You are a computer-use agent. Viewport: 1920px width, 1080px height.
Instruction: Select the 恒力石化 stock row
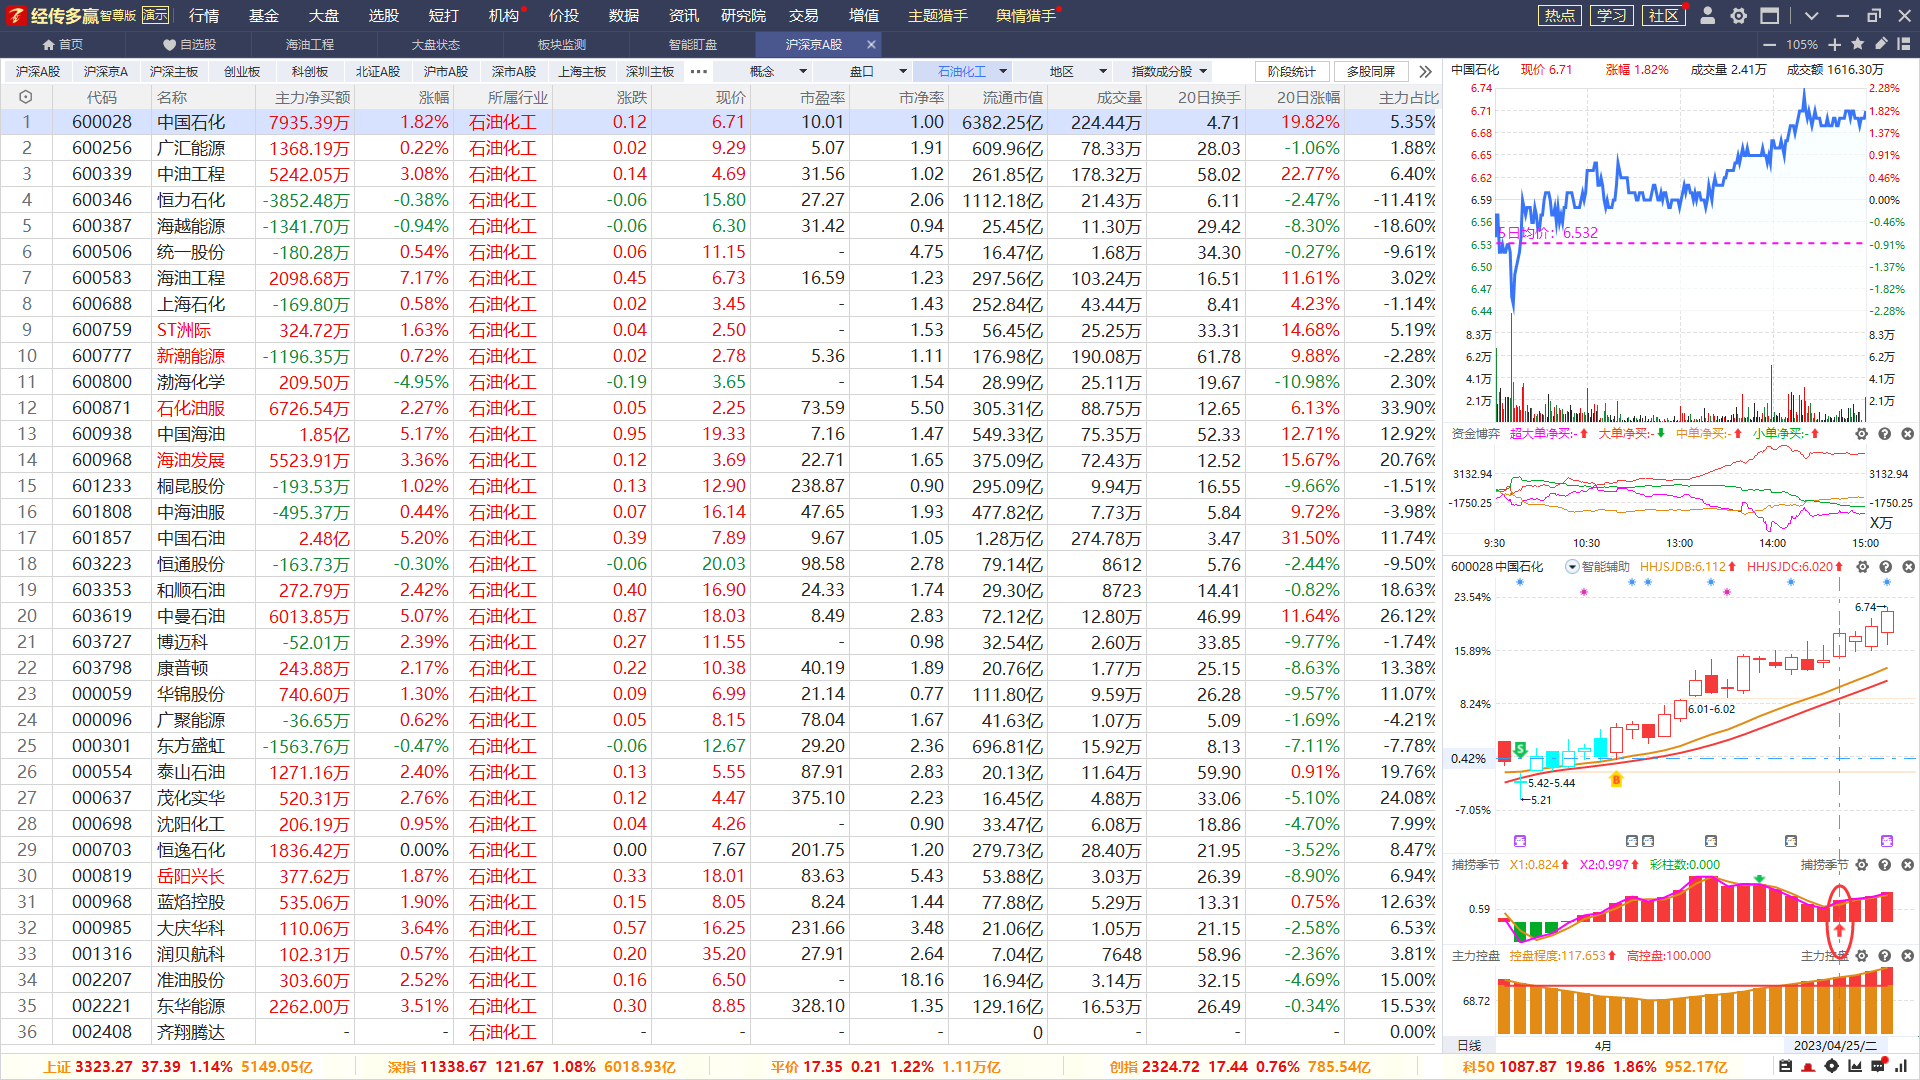pos(718,200)
